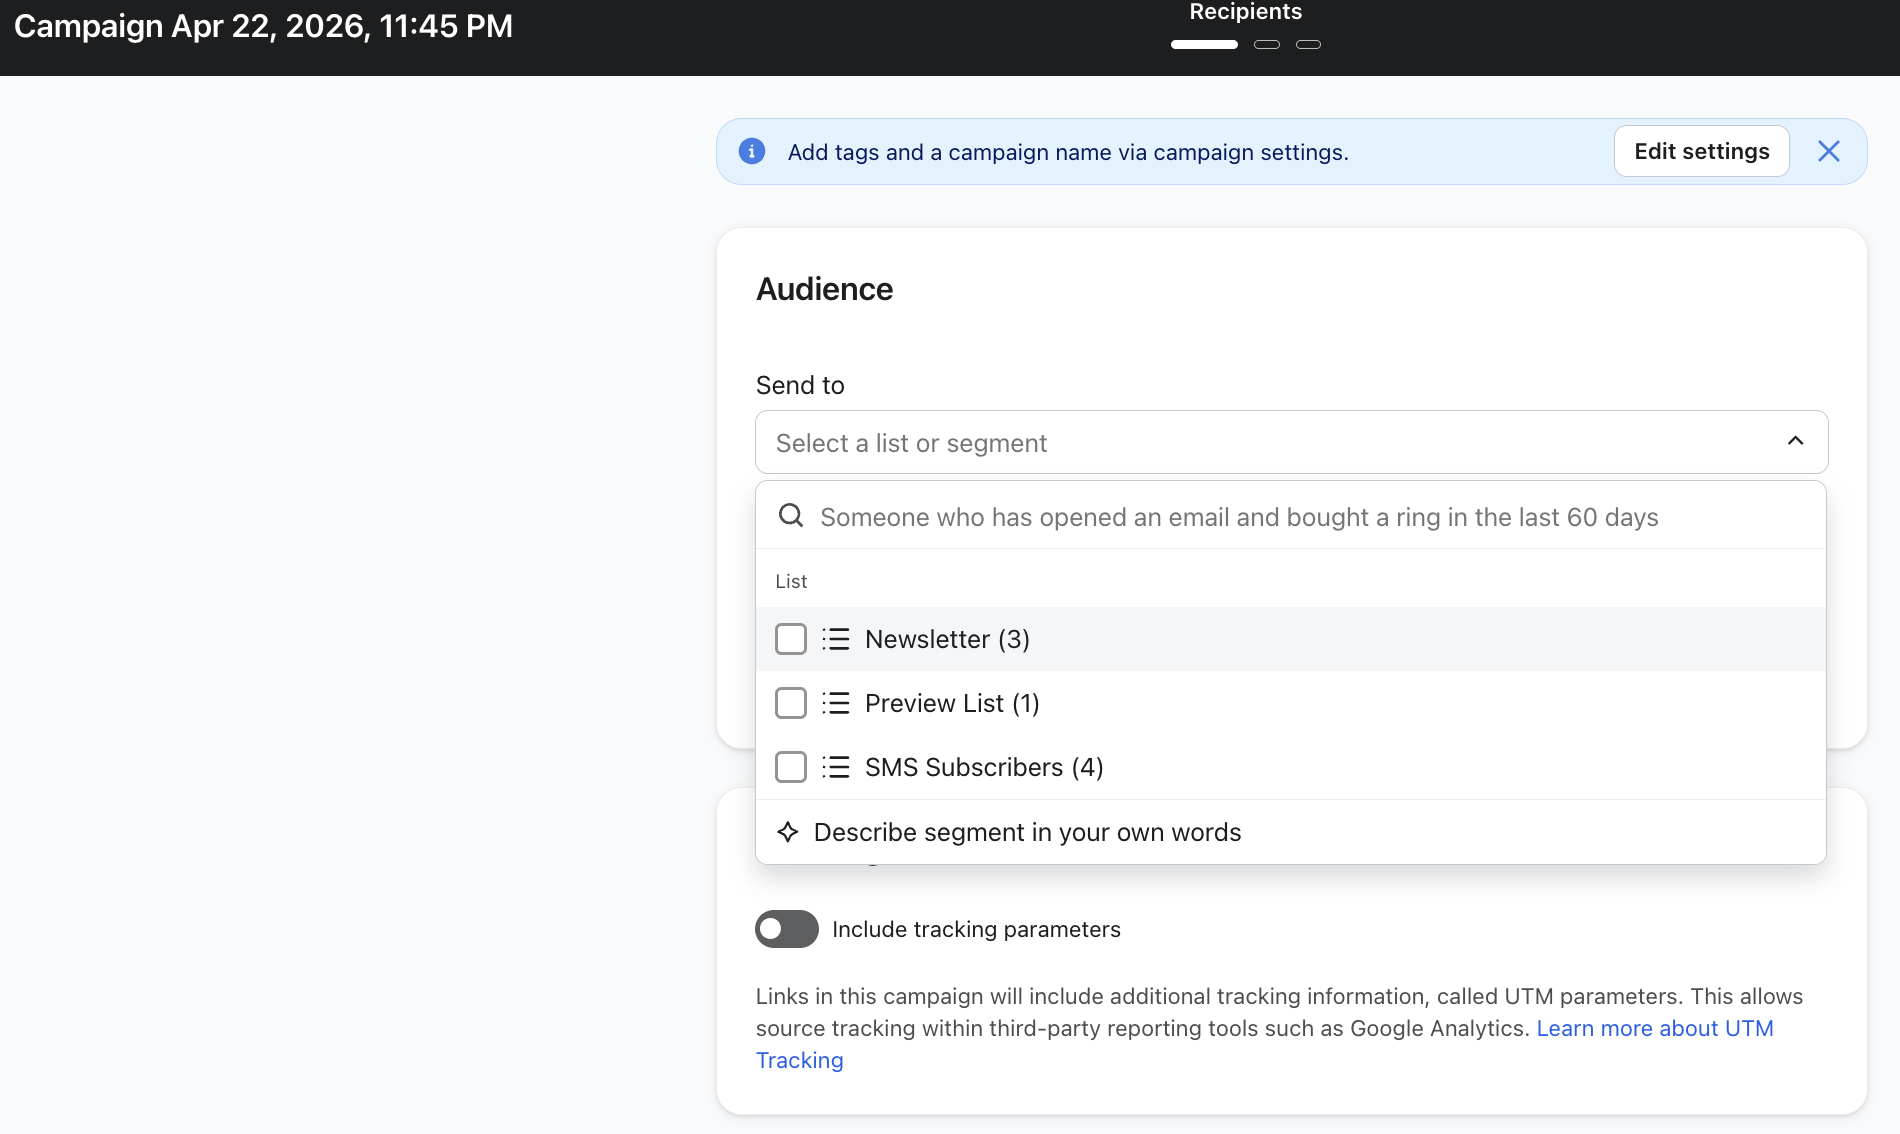Click the third progress step indicator
Image resolution: width=1900 pixels, height=1134 pixels.
(1308, 44)
